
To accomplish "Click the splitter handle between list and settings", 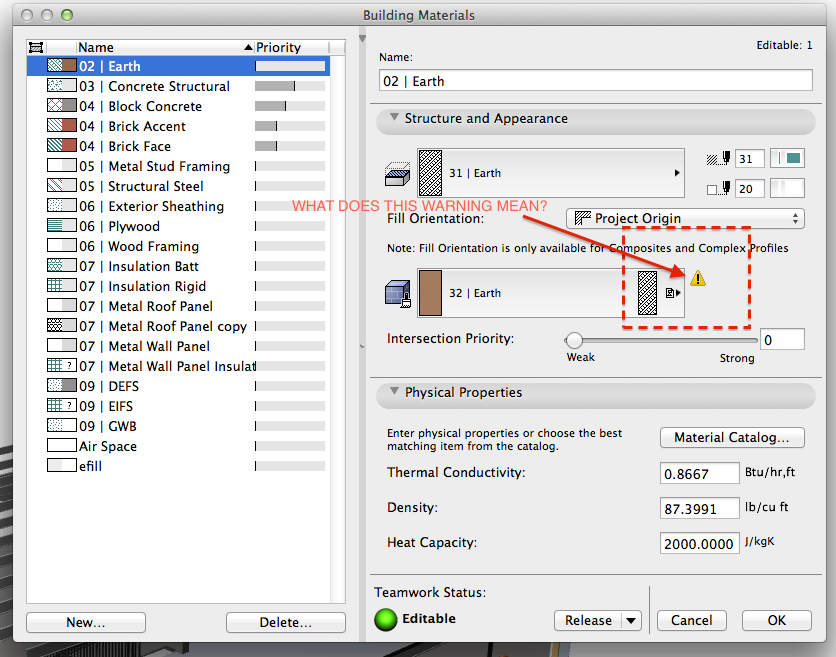I will 363,346.
